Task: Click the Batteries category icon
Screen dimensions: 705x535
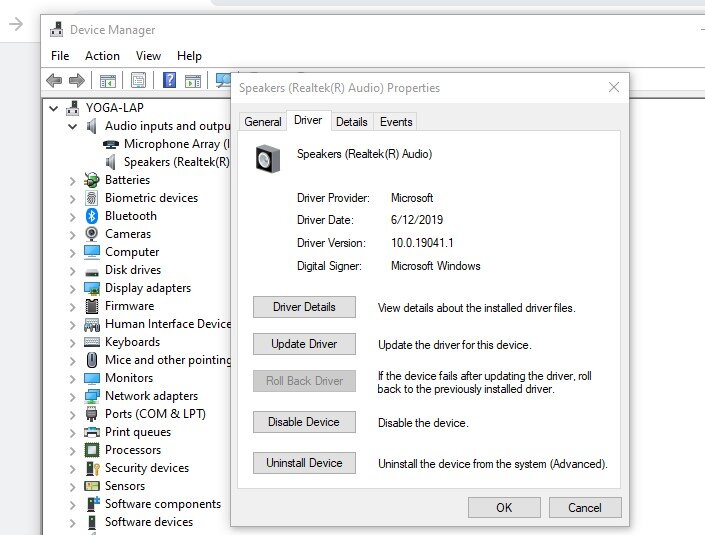Action: tap(91, 180)
